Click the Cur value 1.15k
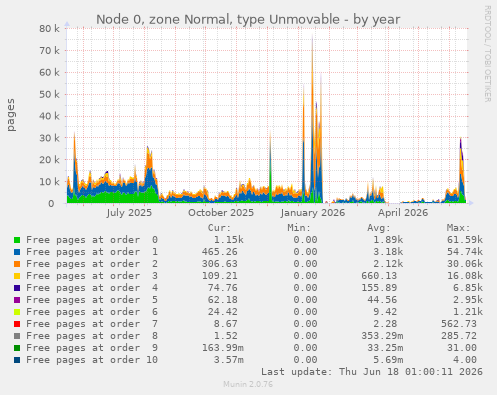The height and width of the screenshot is (395, 497). click(228, 240)
